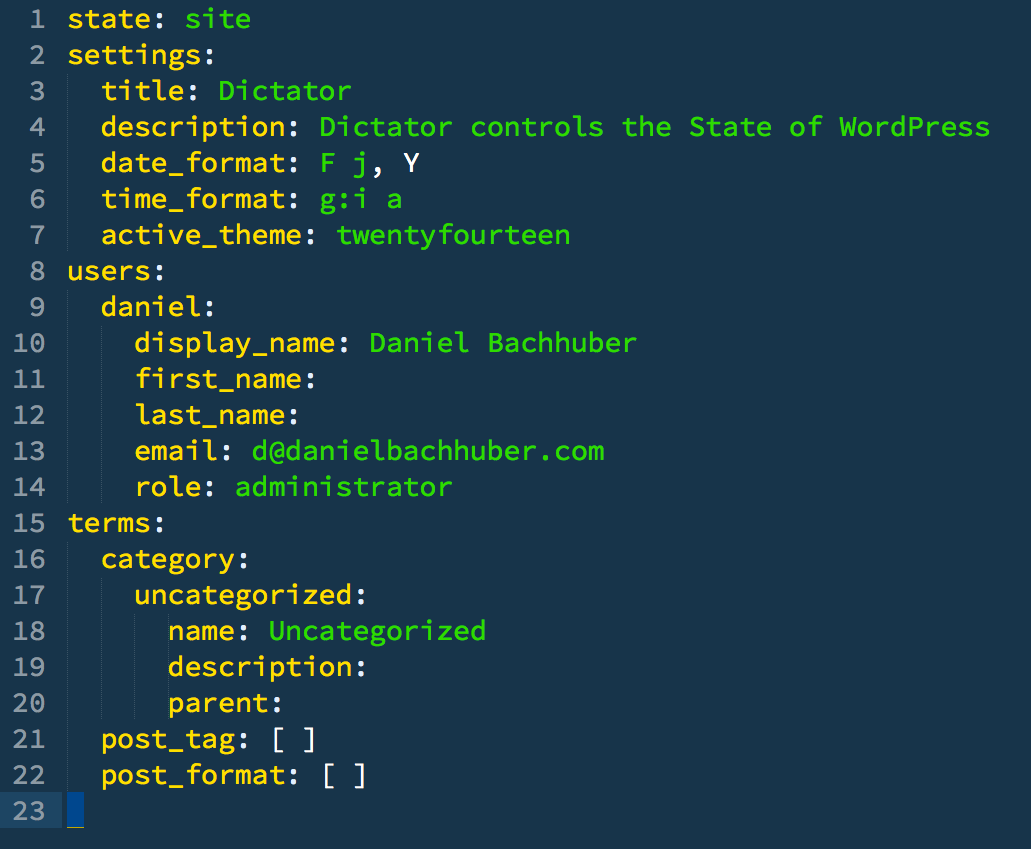Click the 'Dictator' title value
Viewport: 1031px width, 849px height.
285,91
